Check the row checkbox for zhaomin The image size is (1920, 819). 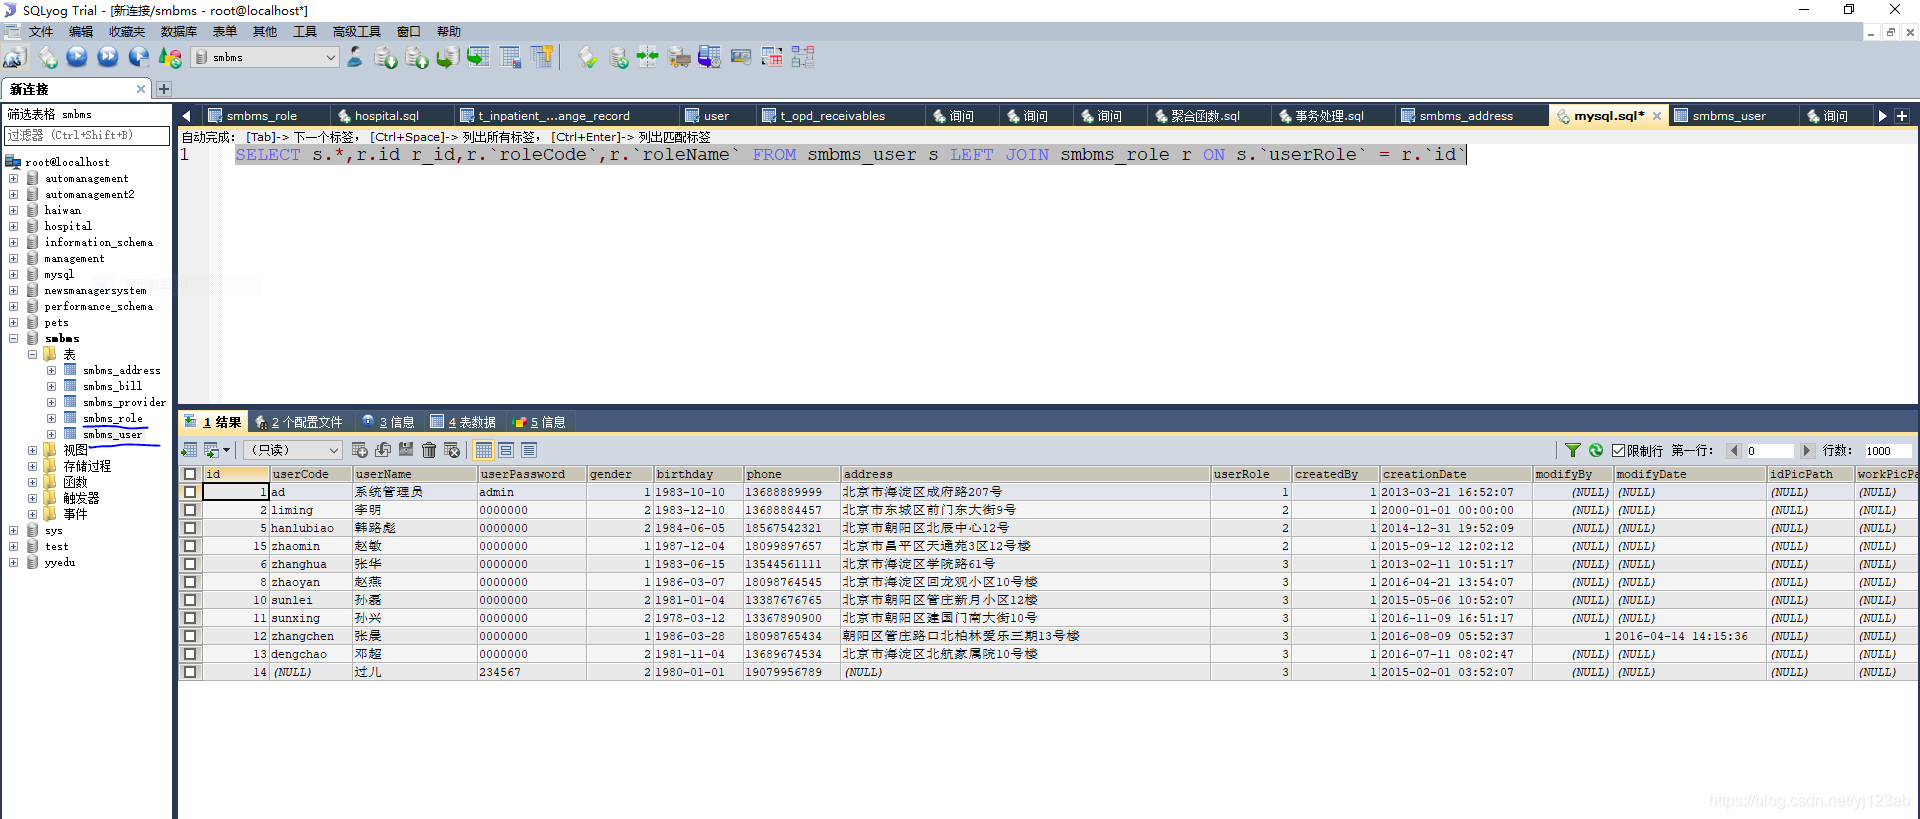190,546
